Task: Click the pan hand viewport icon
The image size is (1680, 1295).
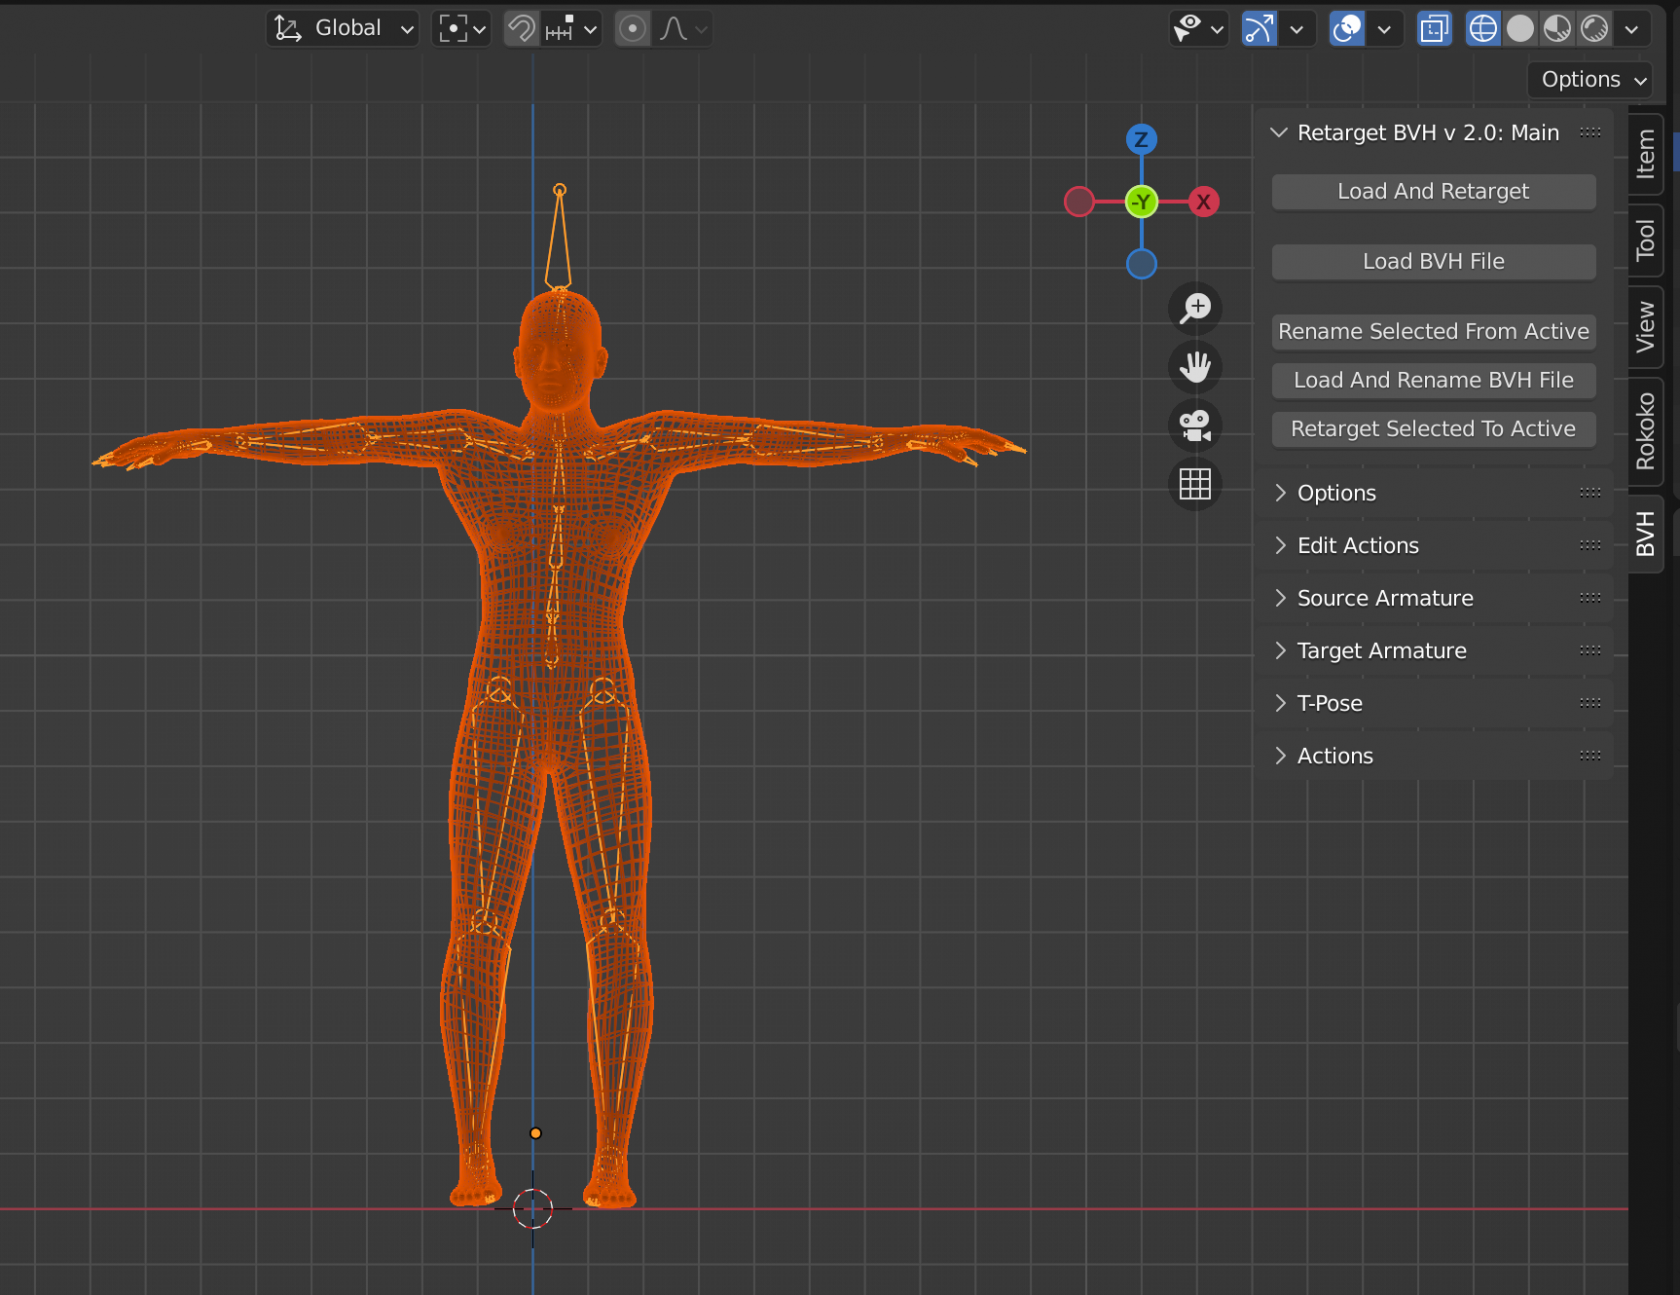Action: (1195, 367)
